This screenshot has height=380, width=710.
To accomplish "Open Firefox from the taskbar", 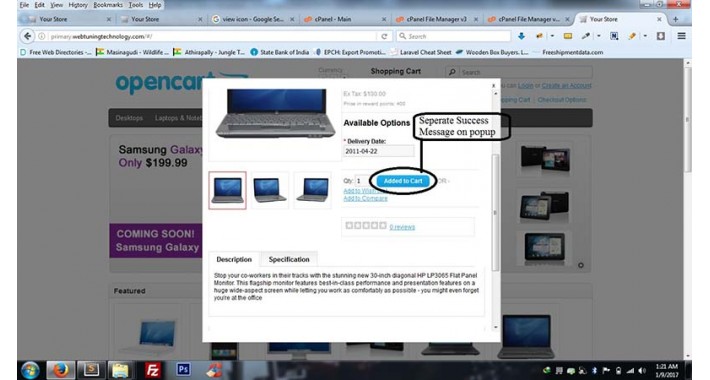I will (60, 370).
